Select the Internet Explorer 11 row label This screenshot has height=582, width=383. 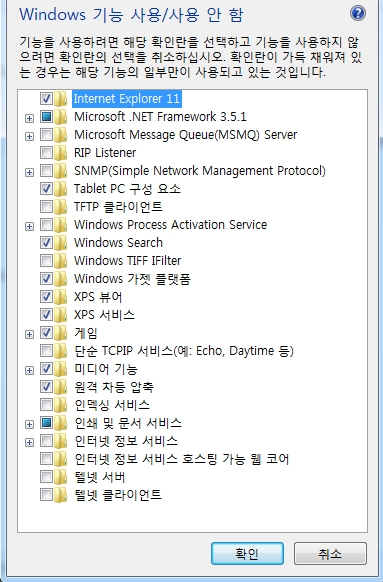pyautogui.click(x=127, y=99)
